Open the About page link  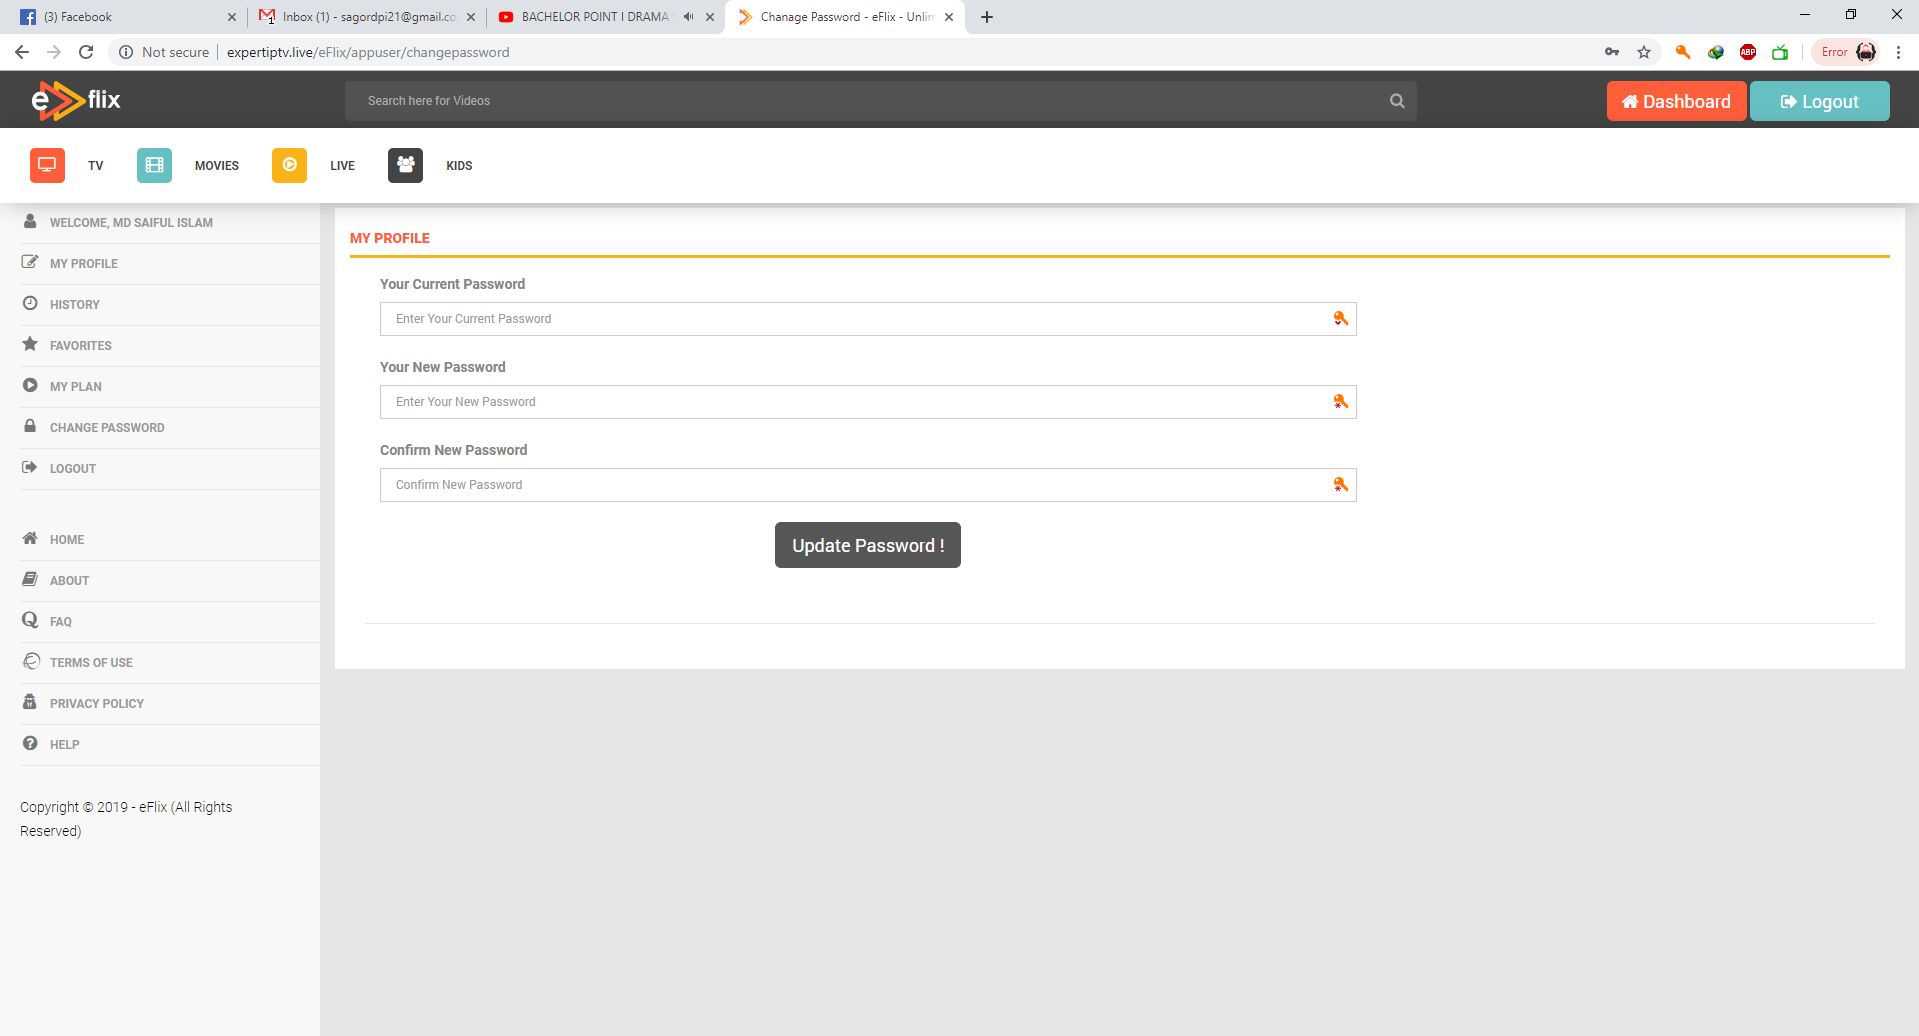point(69,581)
